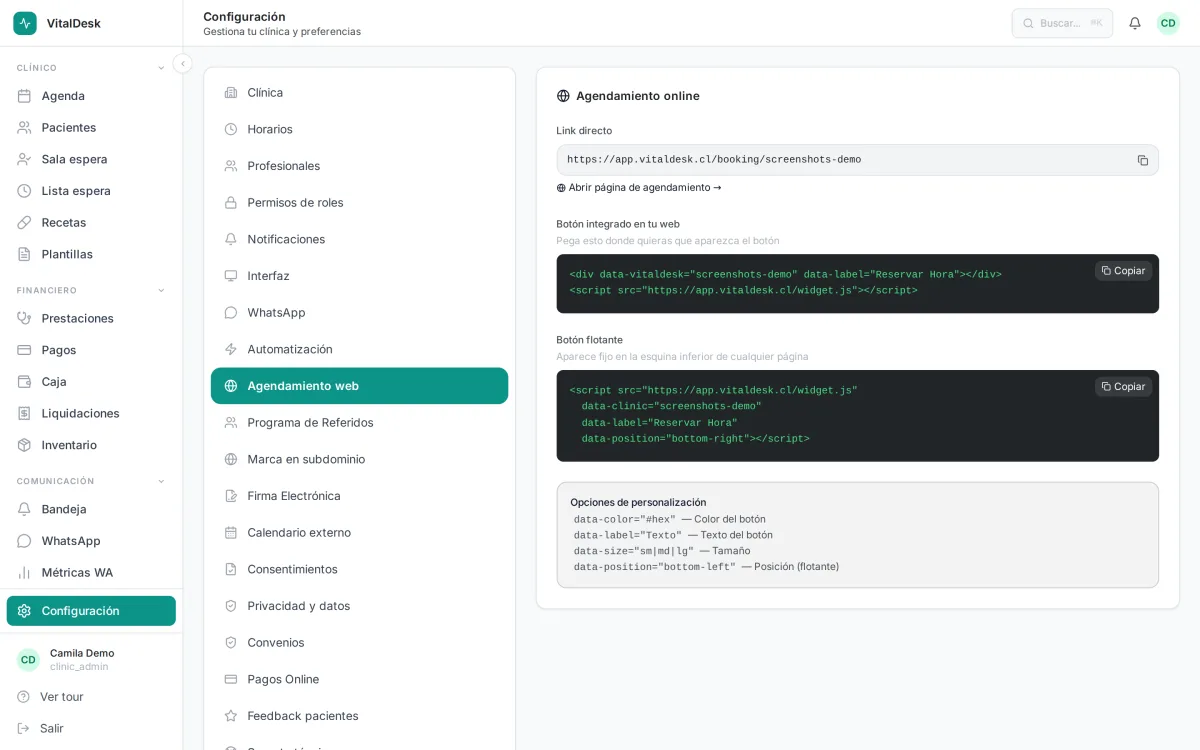The height and width of the screenshot is (750, 1200).
Task: Open Recetas from the sidebar
Action: pos(91,222)
